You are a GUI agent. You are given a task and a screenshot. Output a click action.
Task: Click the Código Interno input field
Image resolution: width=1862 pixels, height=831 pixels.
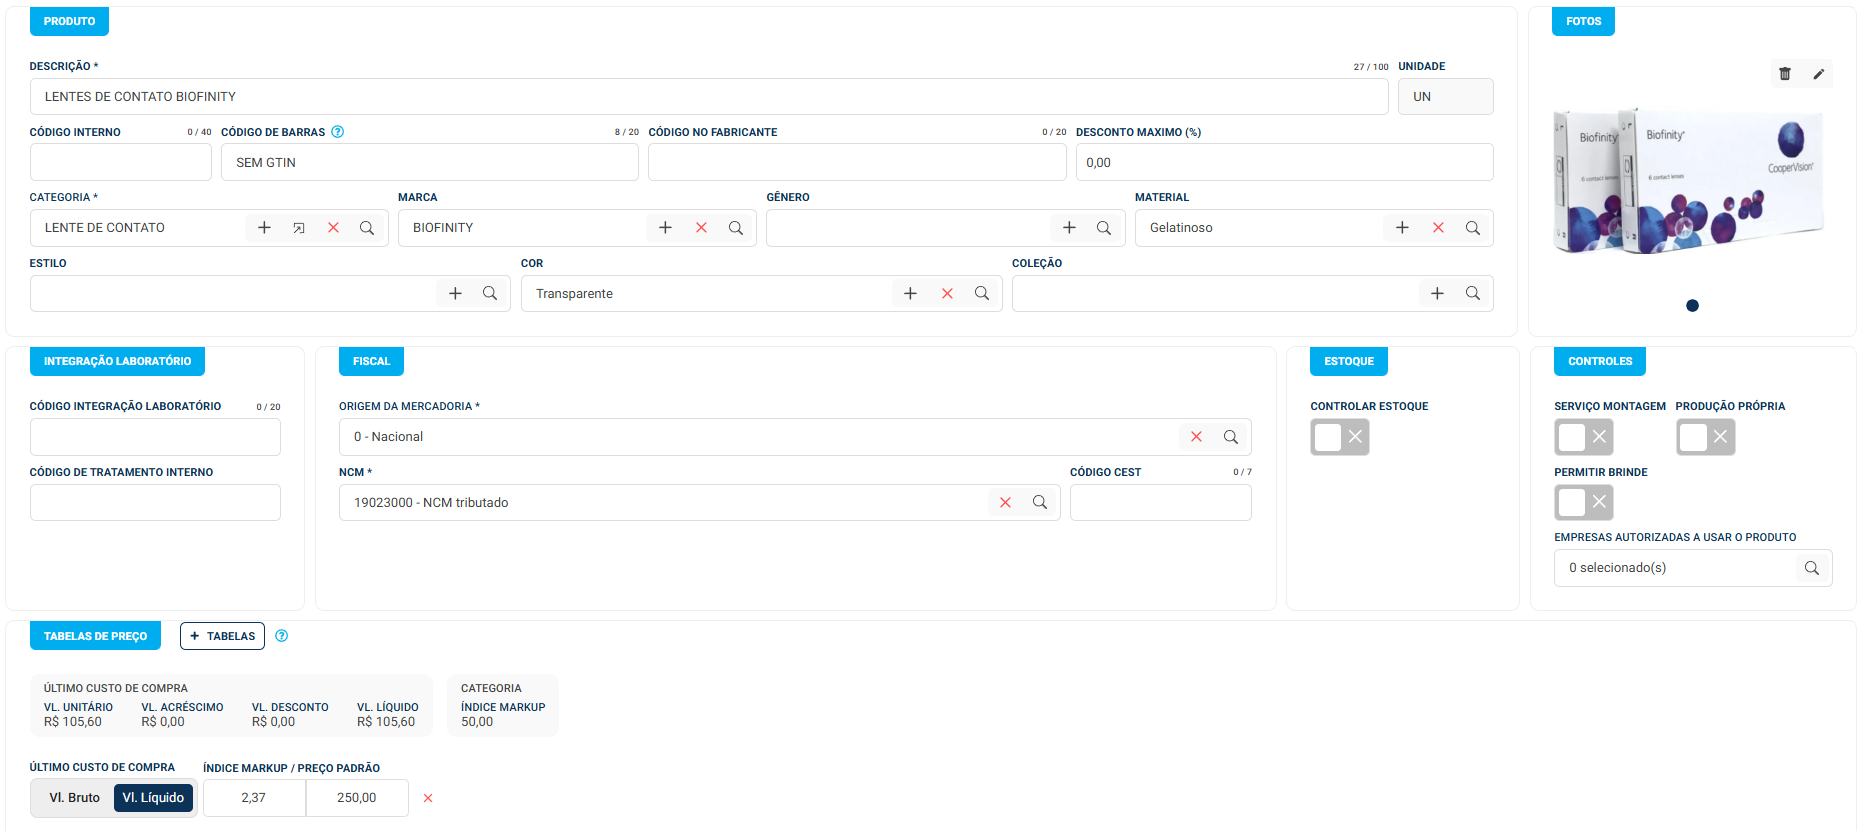[x=121, y=162]
